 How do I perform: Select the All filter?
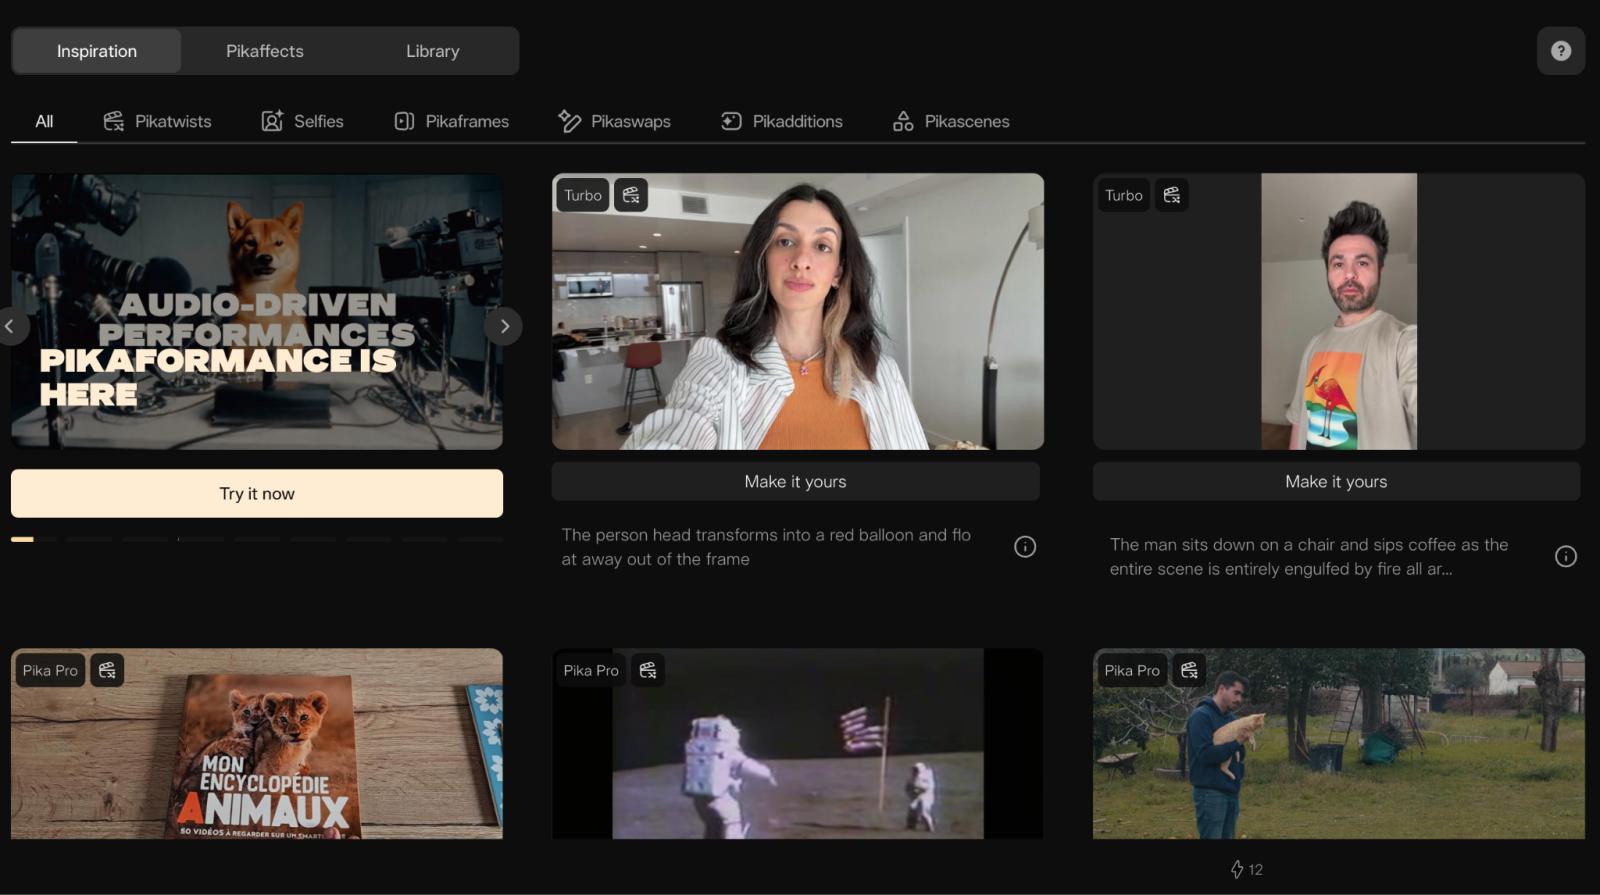coord(44,121)
